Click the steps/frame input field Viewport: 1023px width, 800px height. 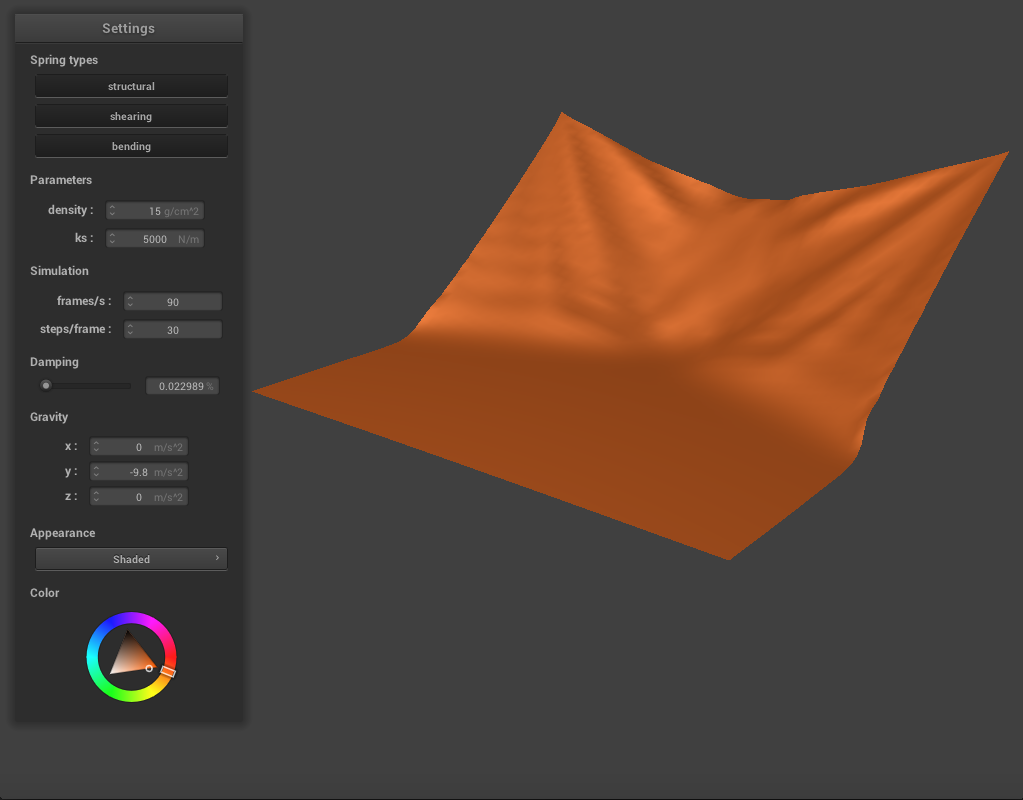tap(178, 330)
